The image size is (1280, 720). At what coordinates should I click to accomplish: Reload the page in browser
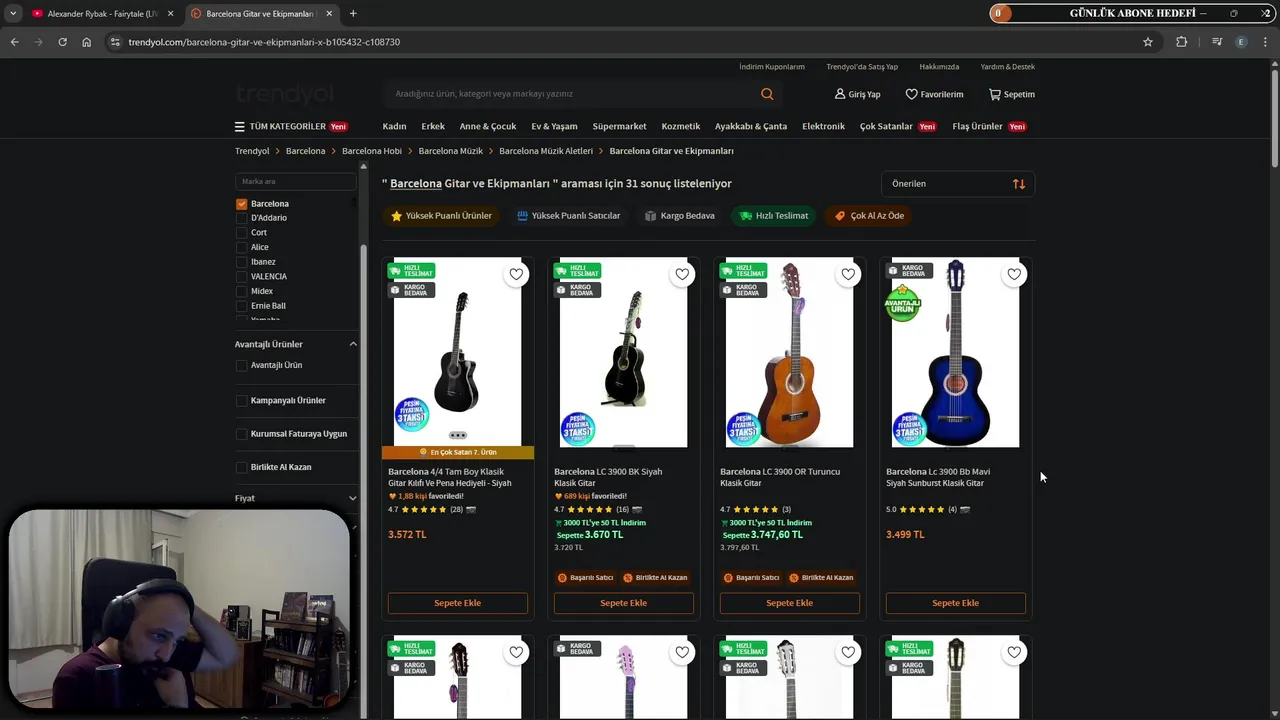tap(62, 42)
